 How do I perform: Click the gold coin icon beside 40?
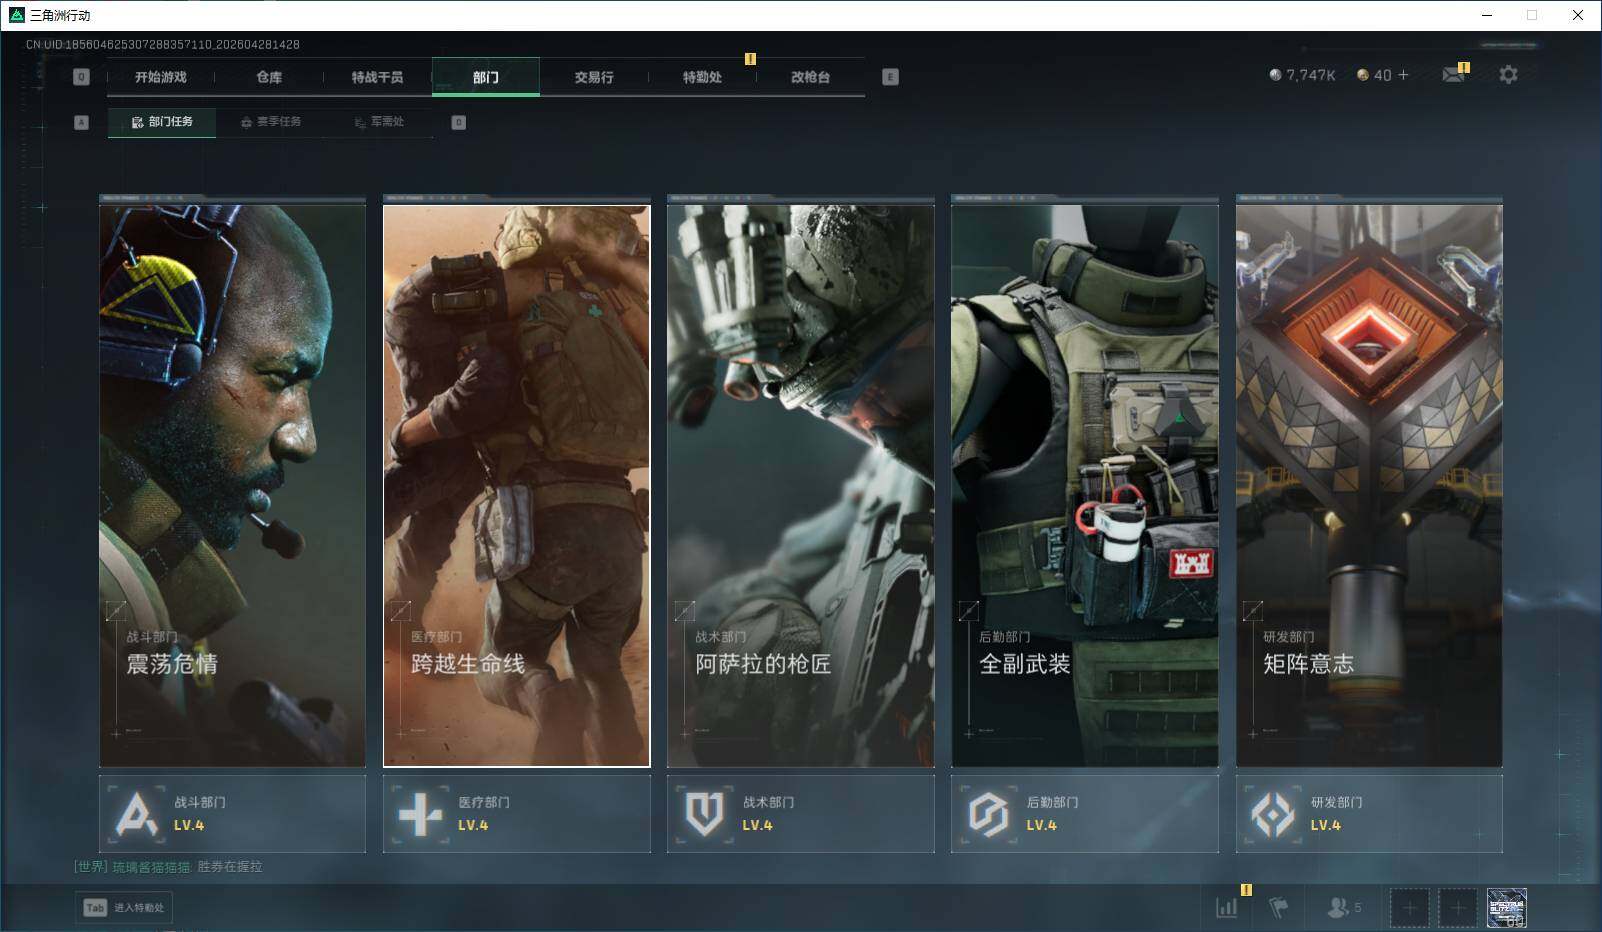(1362, 75)
